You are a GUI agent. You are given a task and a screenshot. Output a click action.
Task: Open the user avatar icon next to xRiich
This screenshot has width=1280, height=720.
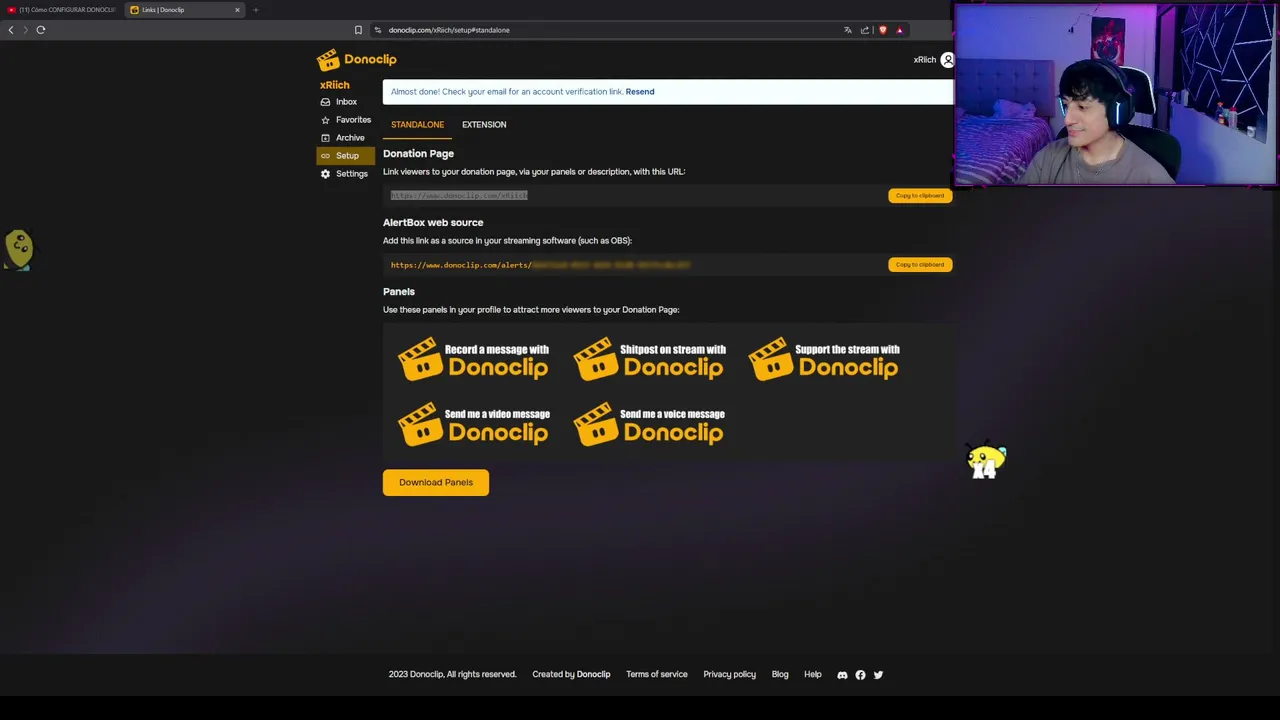click(x=947, y=60)
